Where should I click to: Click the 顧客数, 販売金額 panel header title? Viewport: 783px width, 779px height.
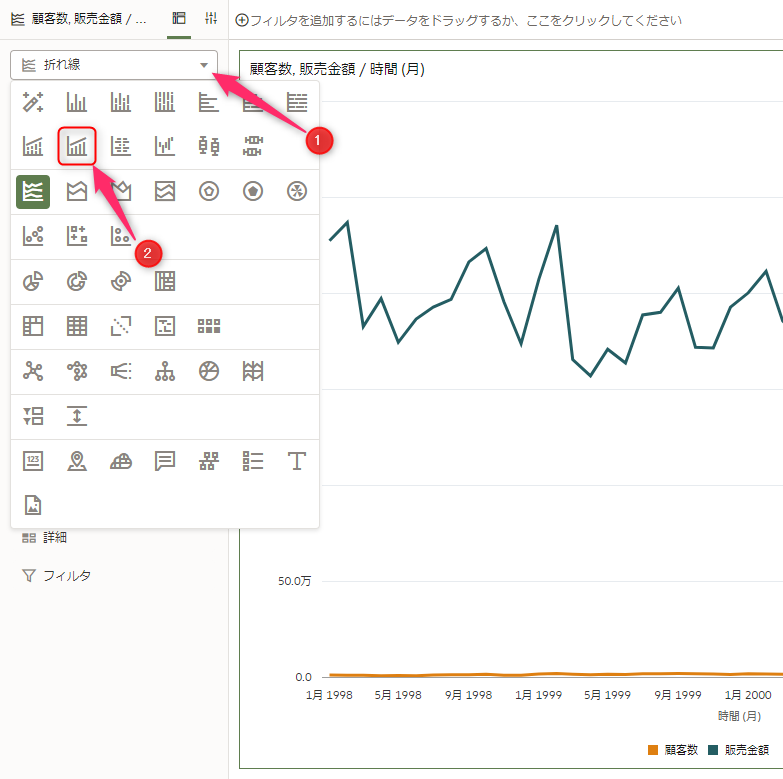point(89,19)
